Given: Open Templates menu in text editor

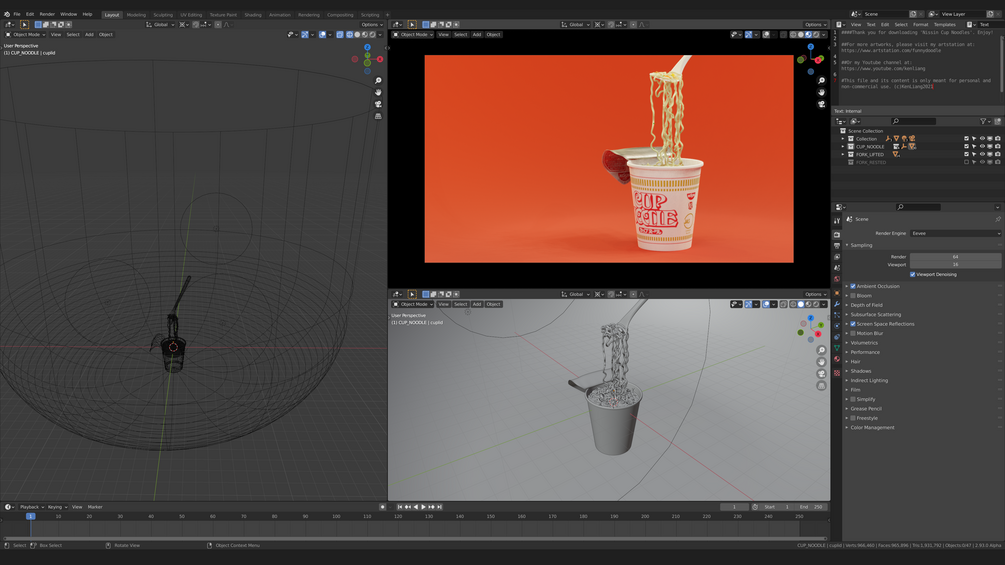Looking at the screenshot, I should (945, 24).
